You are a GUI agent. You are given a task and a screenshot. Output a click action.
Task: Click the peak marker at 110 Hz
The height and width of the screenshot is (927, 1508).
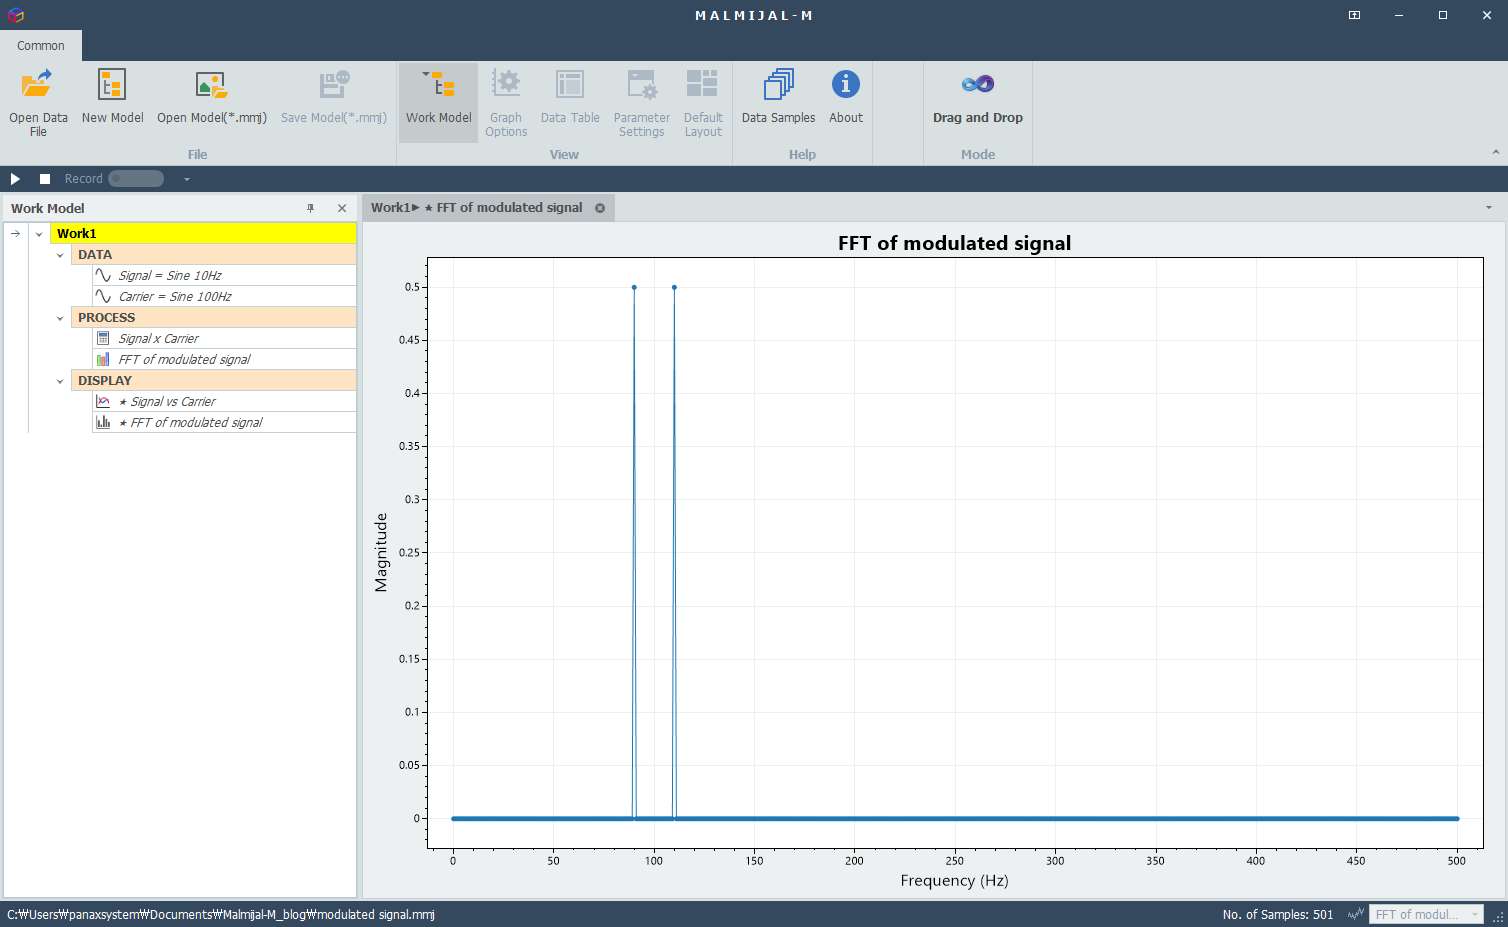coord(674,287)
